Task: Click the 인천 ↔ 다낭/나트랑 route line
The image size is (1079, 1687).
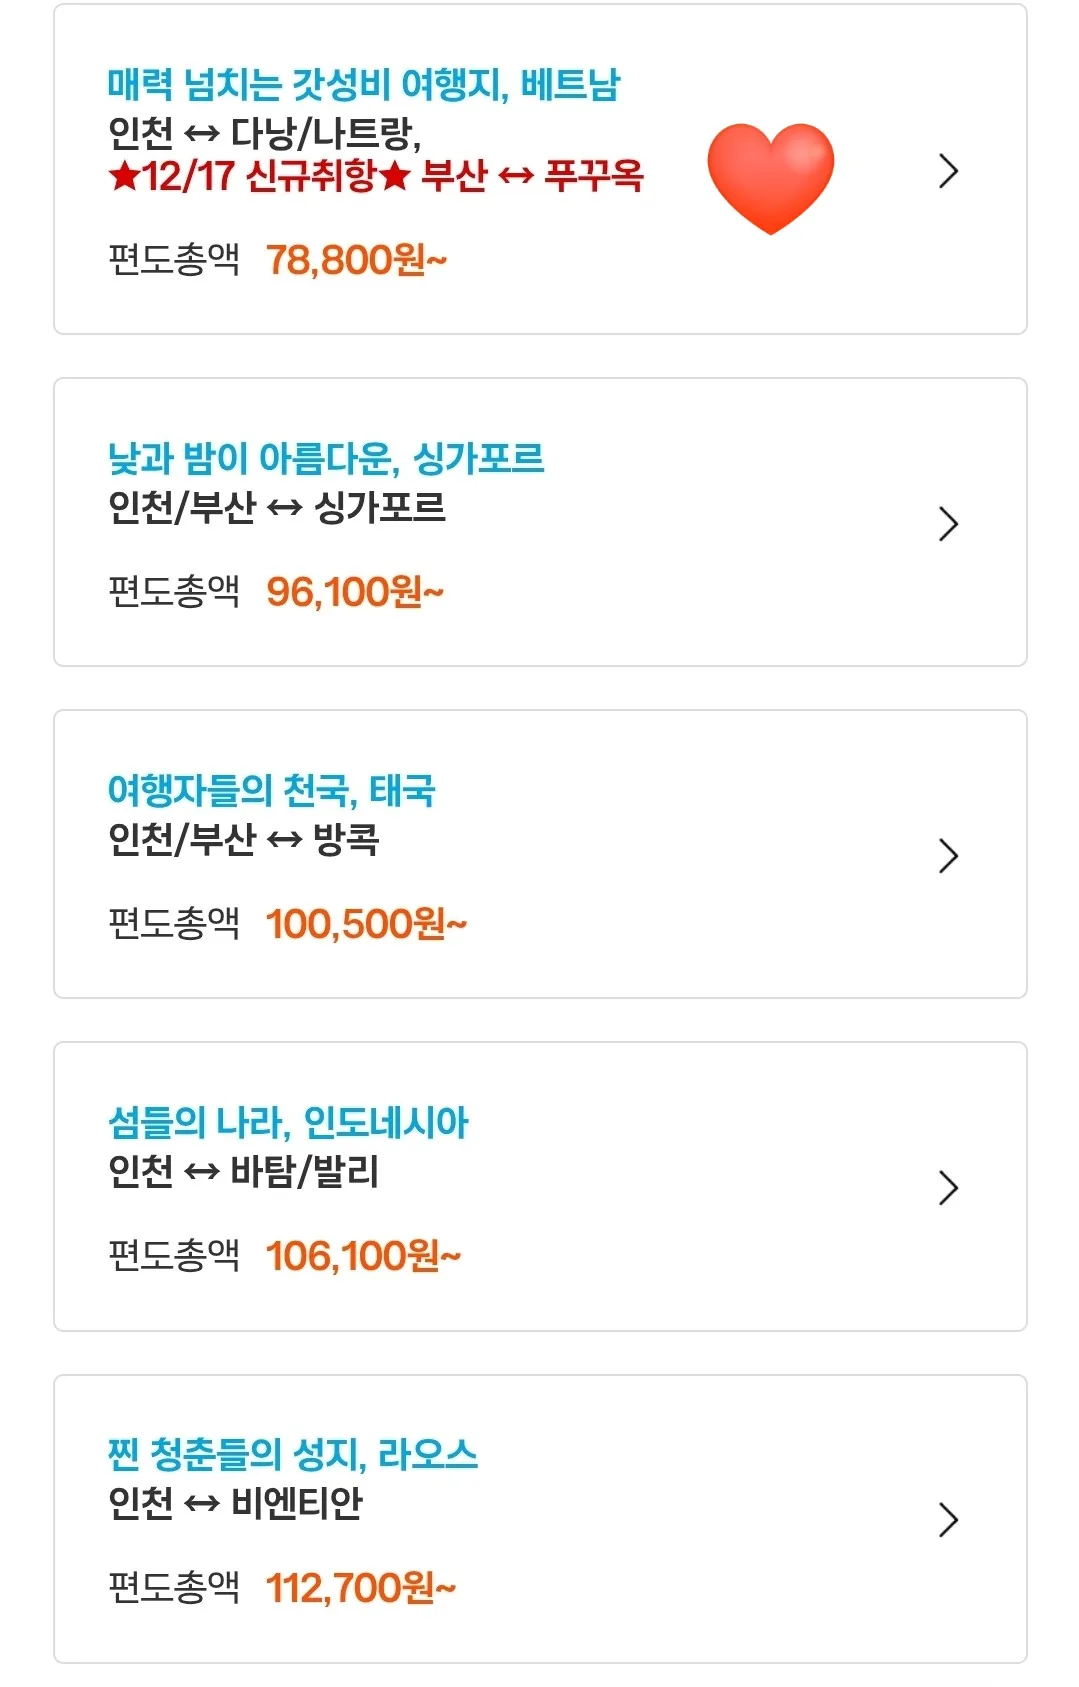Action: tap(265, 133)
